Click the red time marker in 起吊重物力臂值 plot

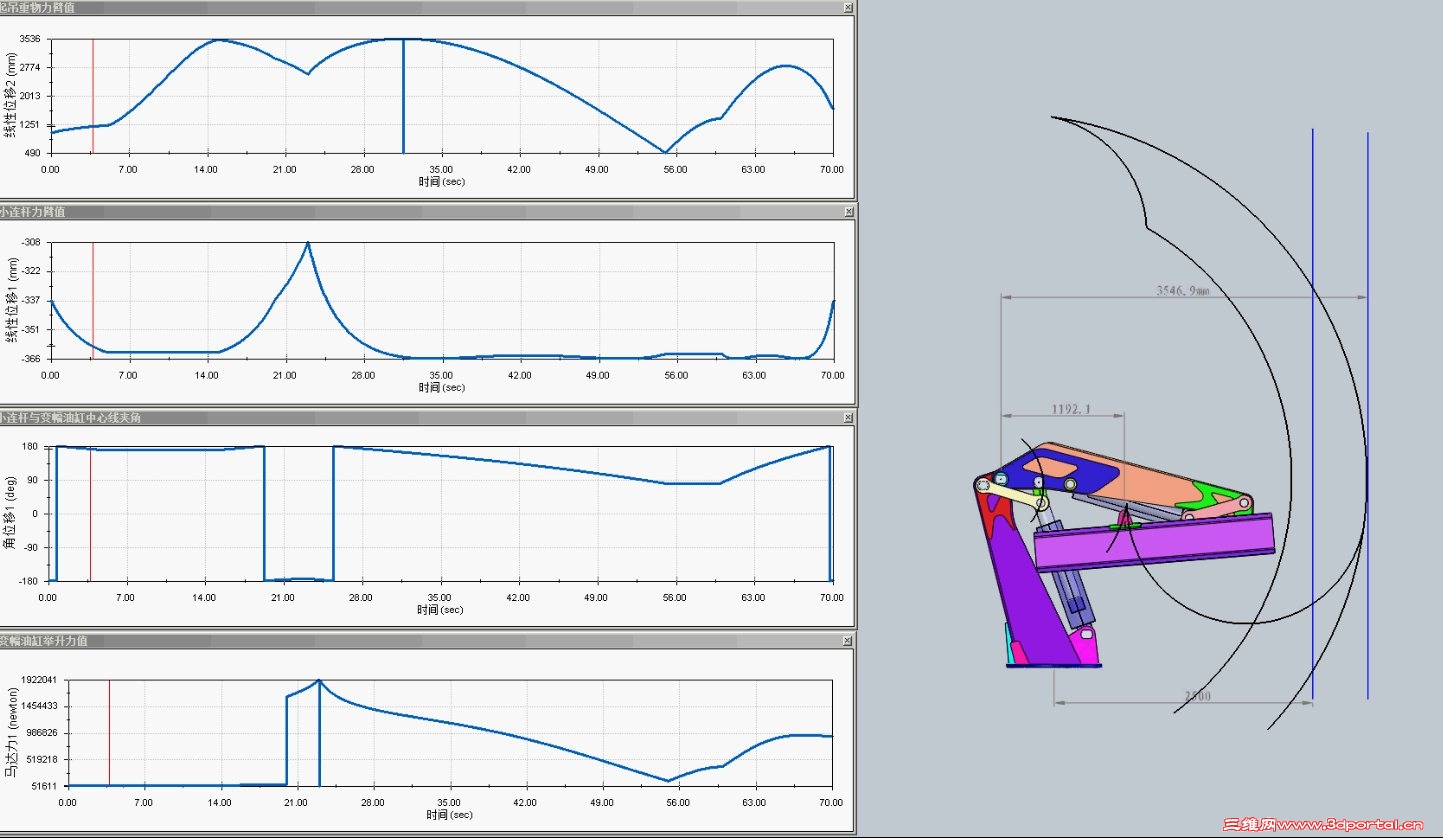[93, 96]
